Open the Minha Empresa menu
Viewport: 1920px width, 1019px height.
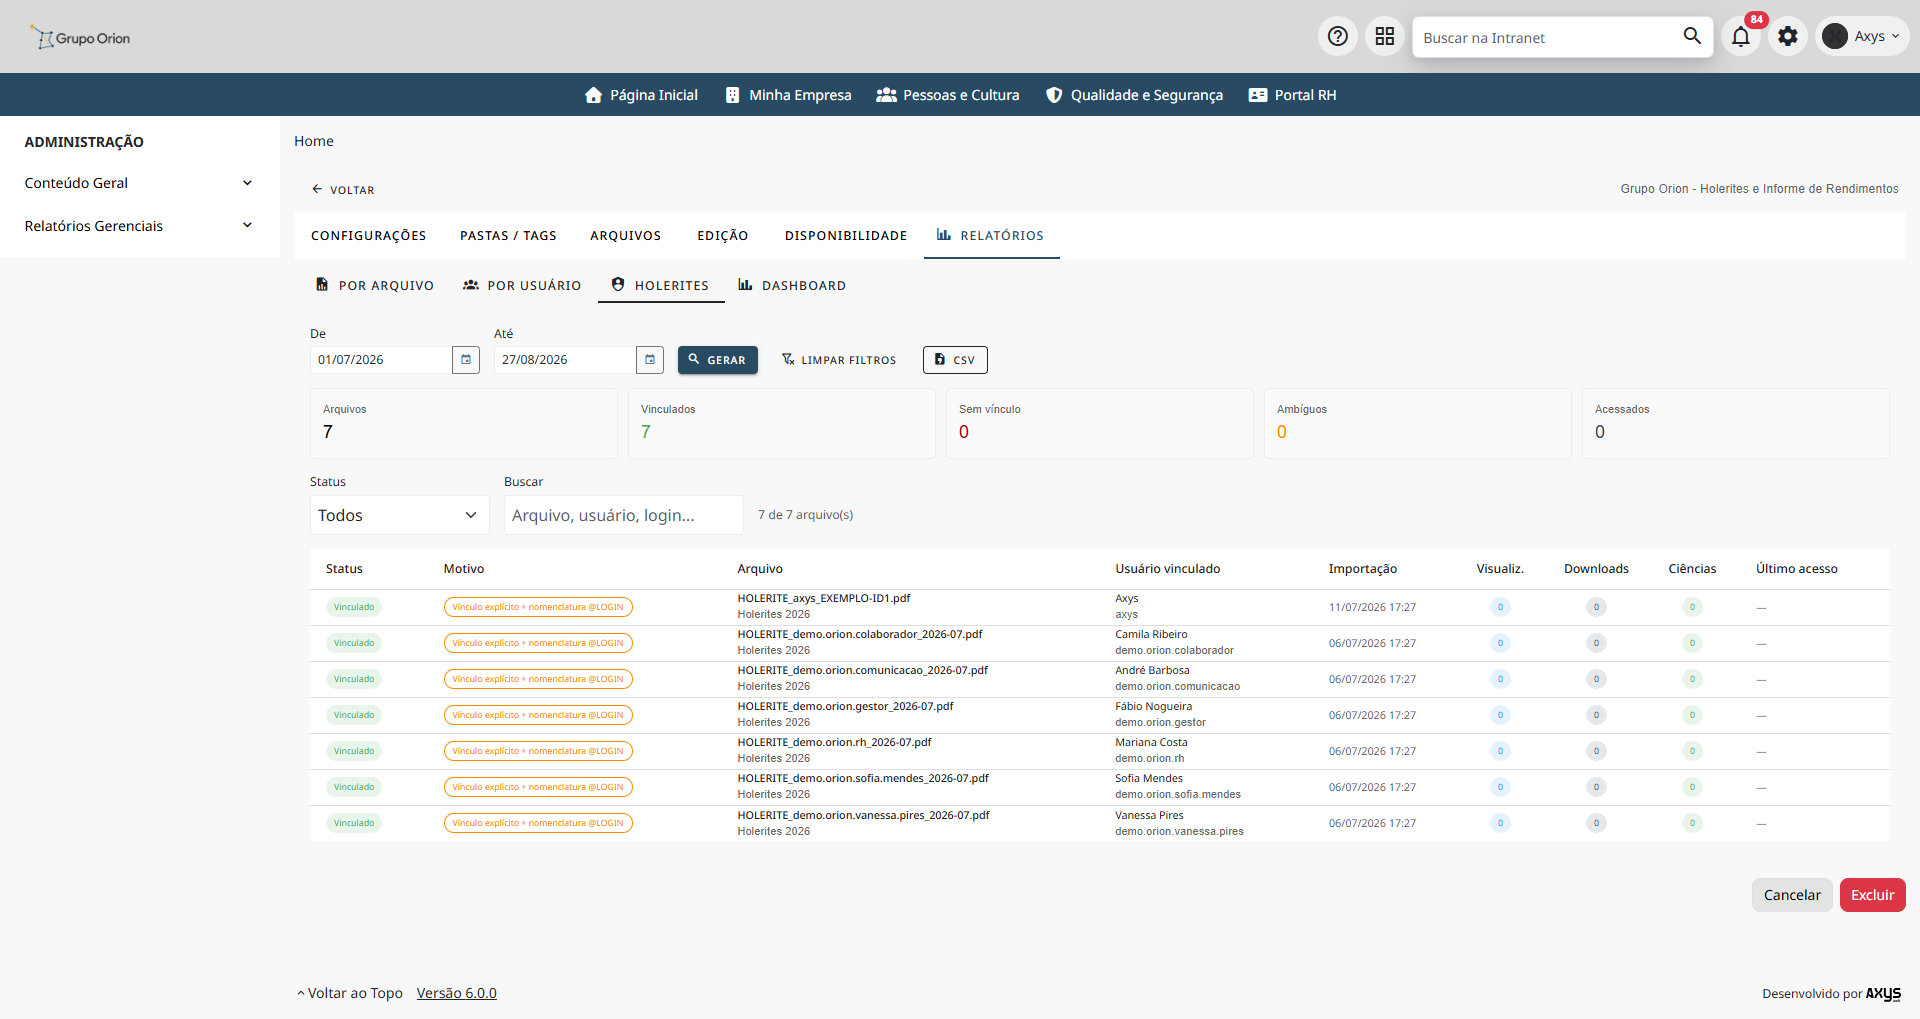(x=788, y=95)
